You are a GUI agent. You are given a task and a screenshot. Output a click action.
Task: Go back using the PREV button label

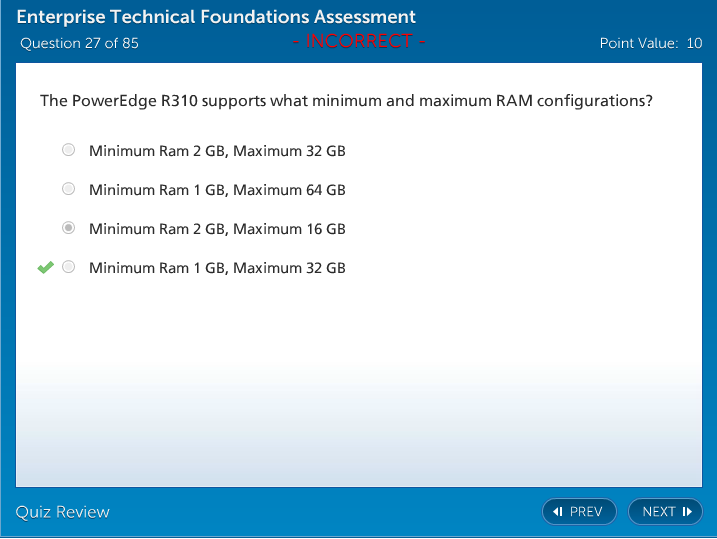[x=586, y=512]
